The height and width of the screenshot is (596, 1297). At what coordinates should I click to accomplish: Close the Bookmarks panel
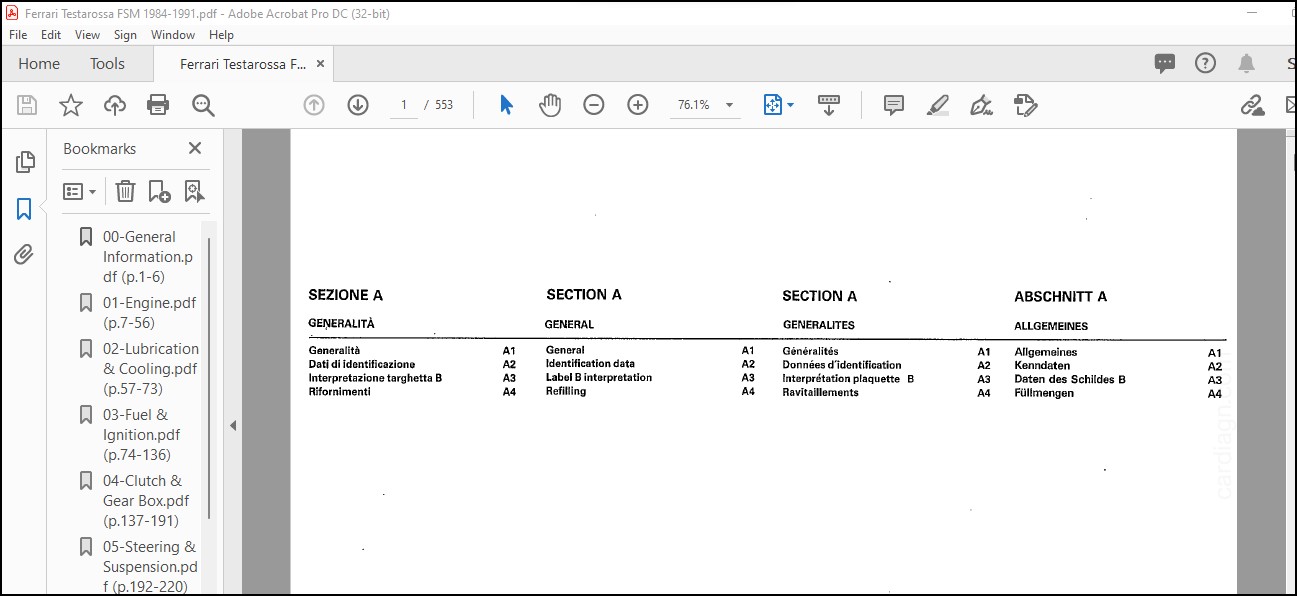click(195, 148)
